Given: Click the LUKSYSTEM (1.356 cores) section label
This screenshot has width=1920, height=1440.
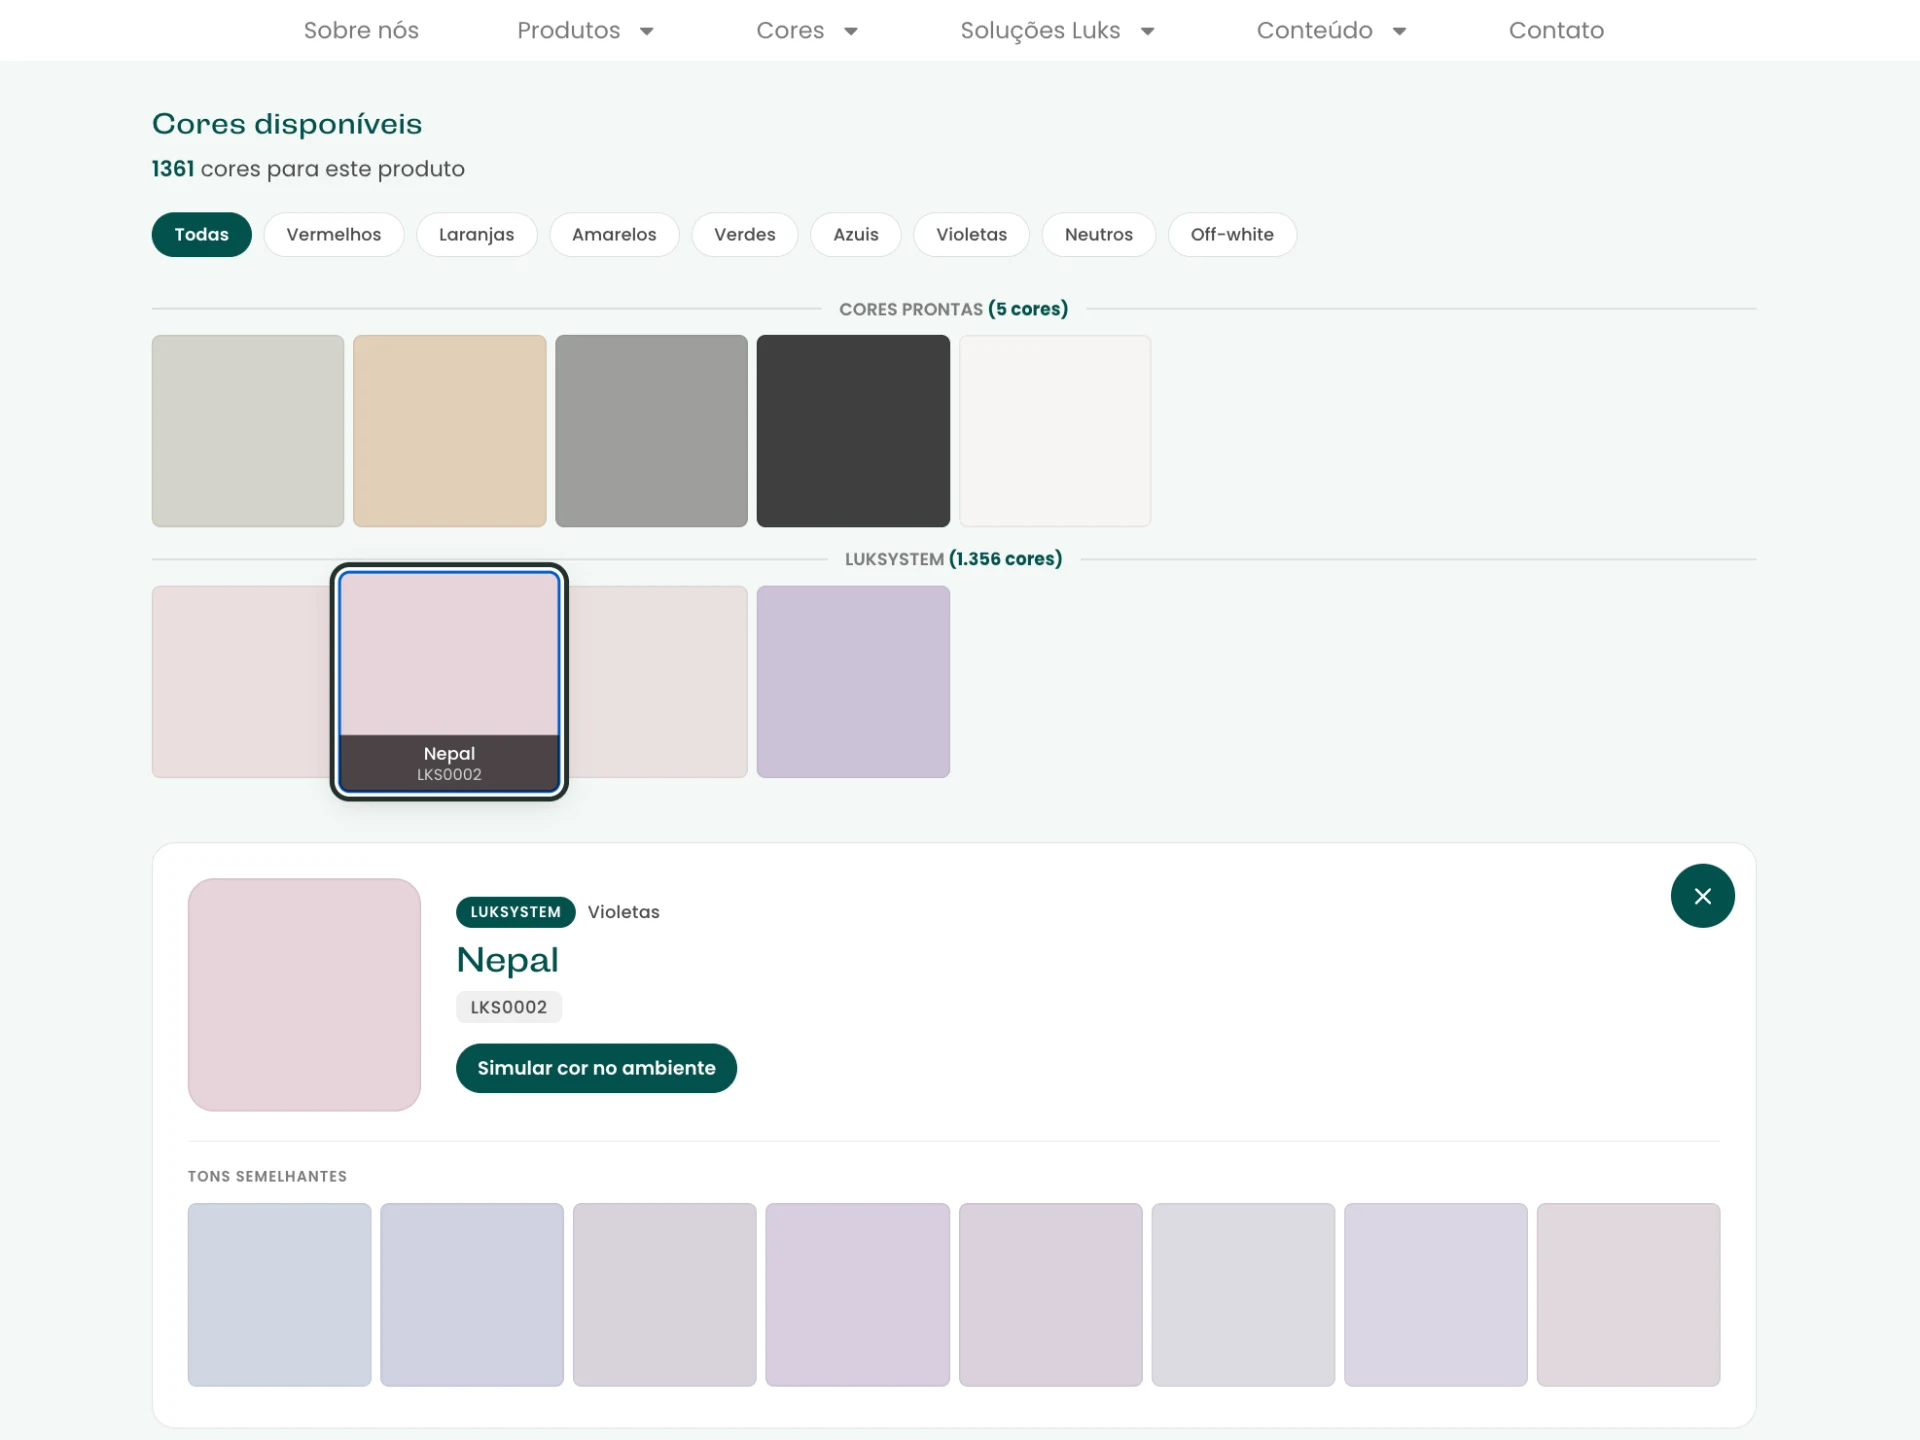Looking at the screenshot, I should point(953,559).
